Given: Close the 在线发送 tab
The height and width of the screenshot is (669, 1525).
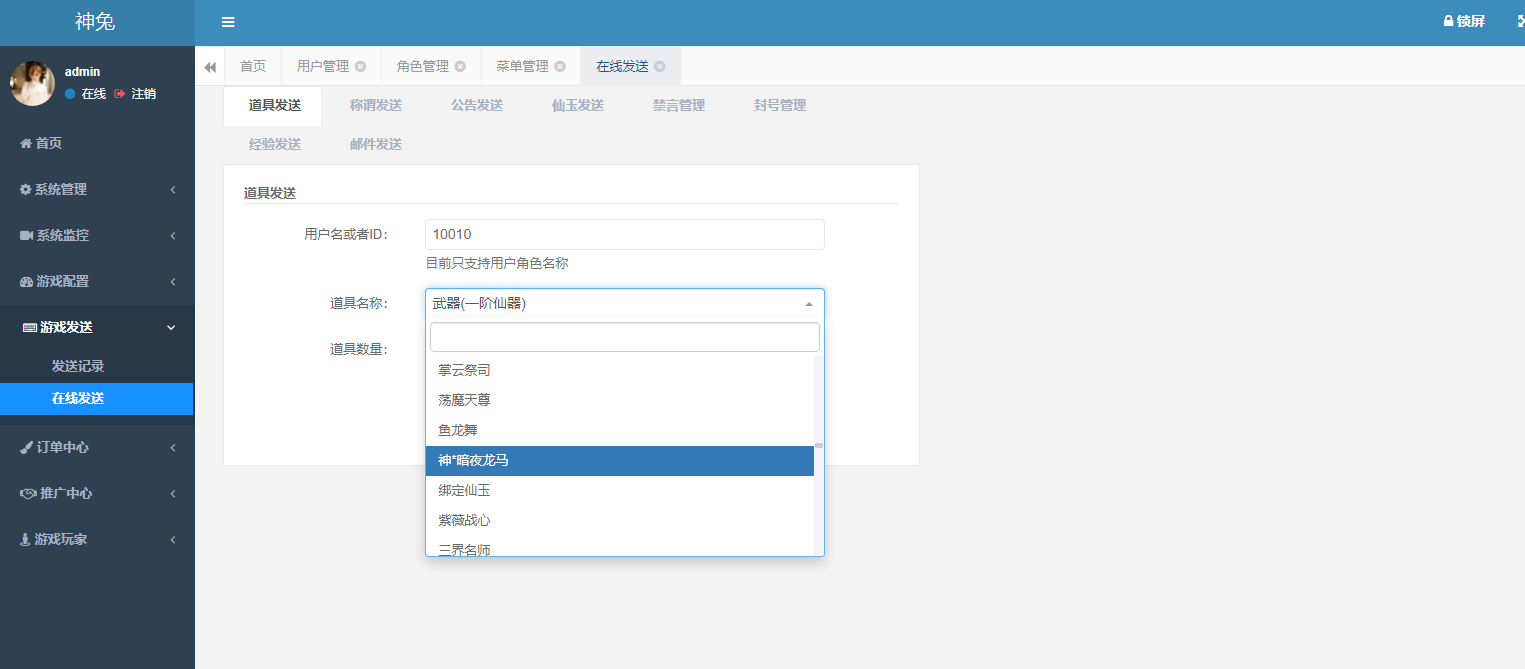Looking at the screenshot, I should [x=660, y=67].
